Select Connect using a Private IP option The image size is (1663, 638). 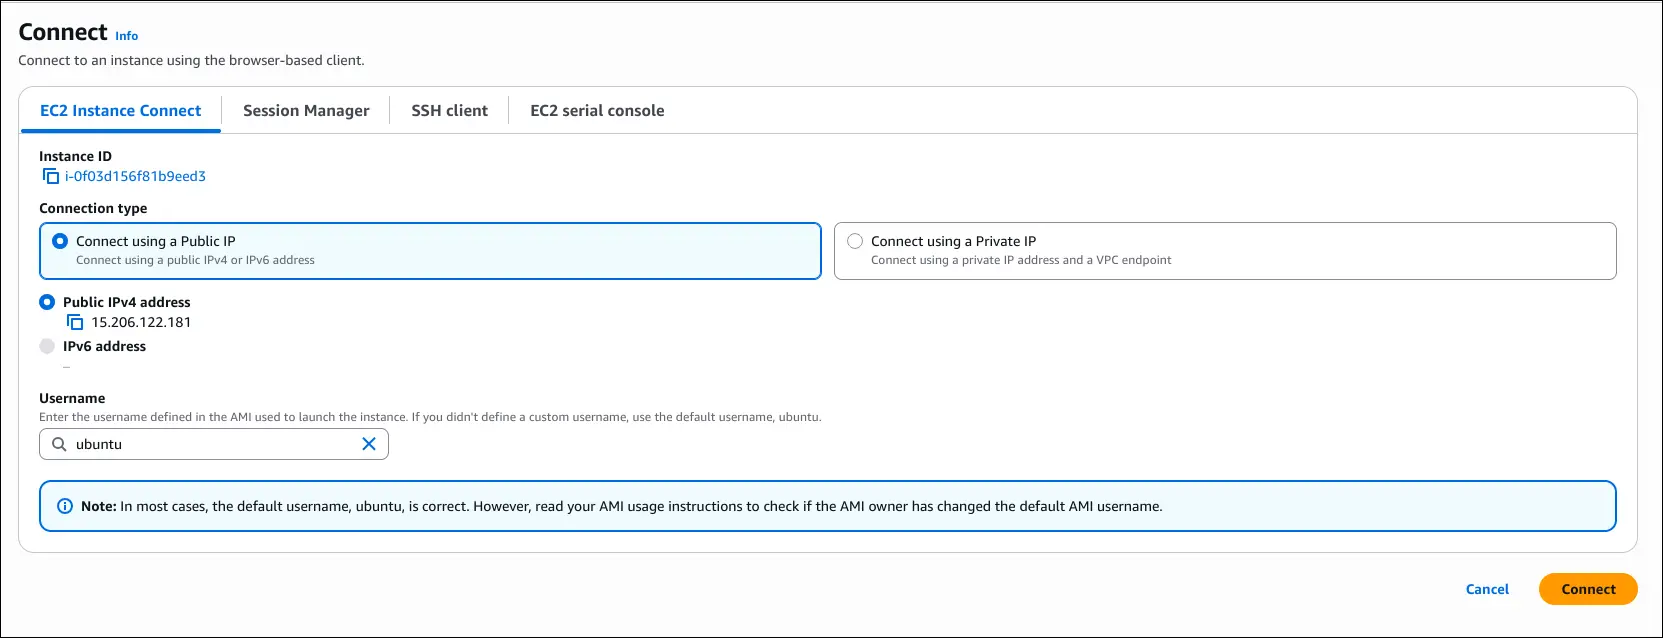click(855, 241)
